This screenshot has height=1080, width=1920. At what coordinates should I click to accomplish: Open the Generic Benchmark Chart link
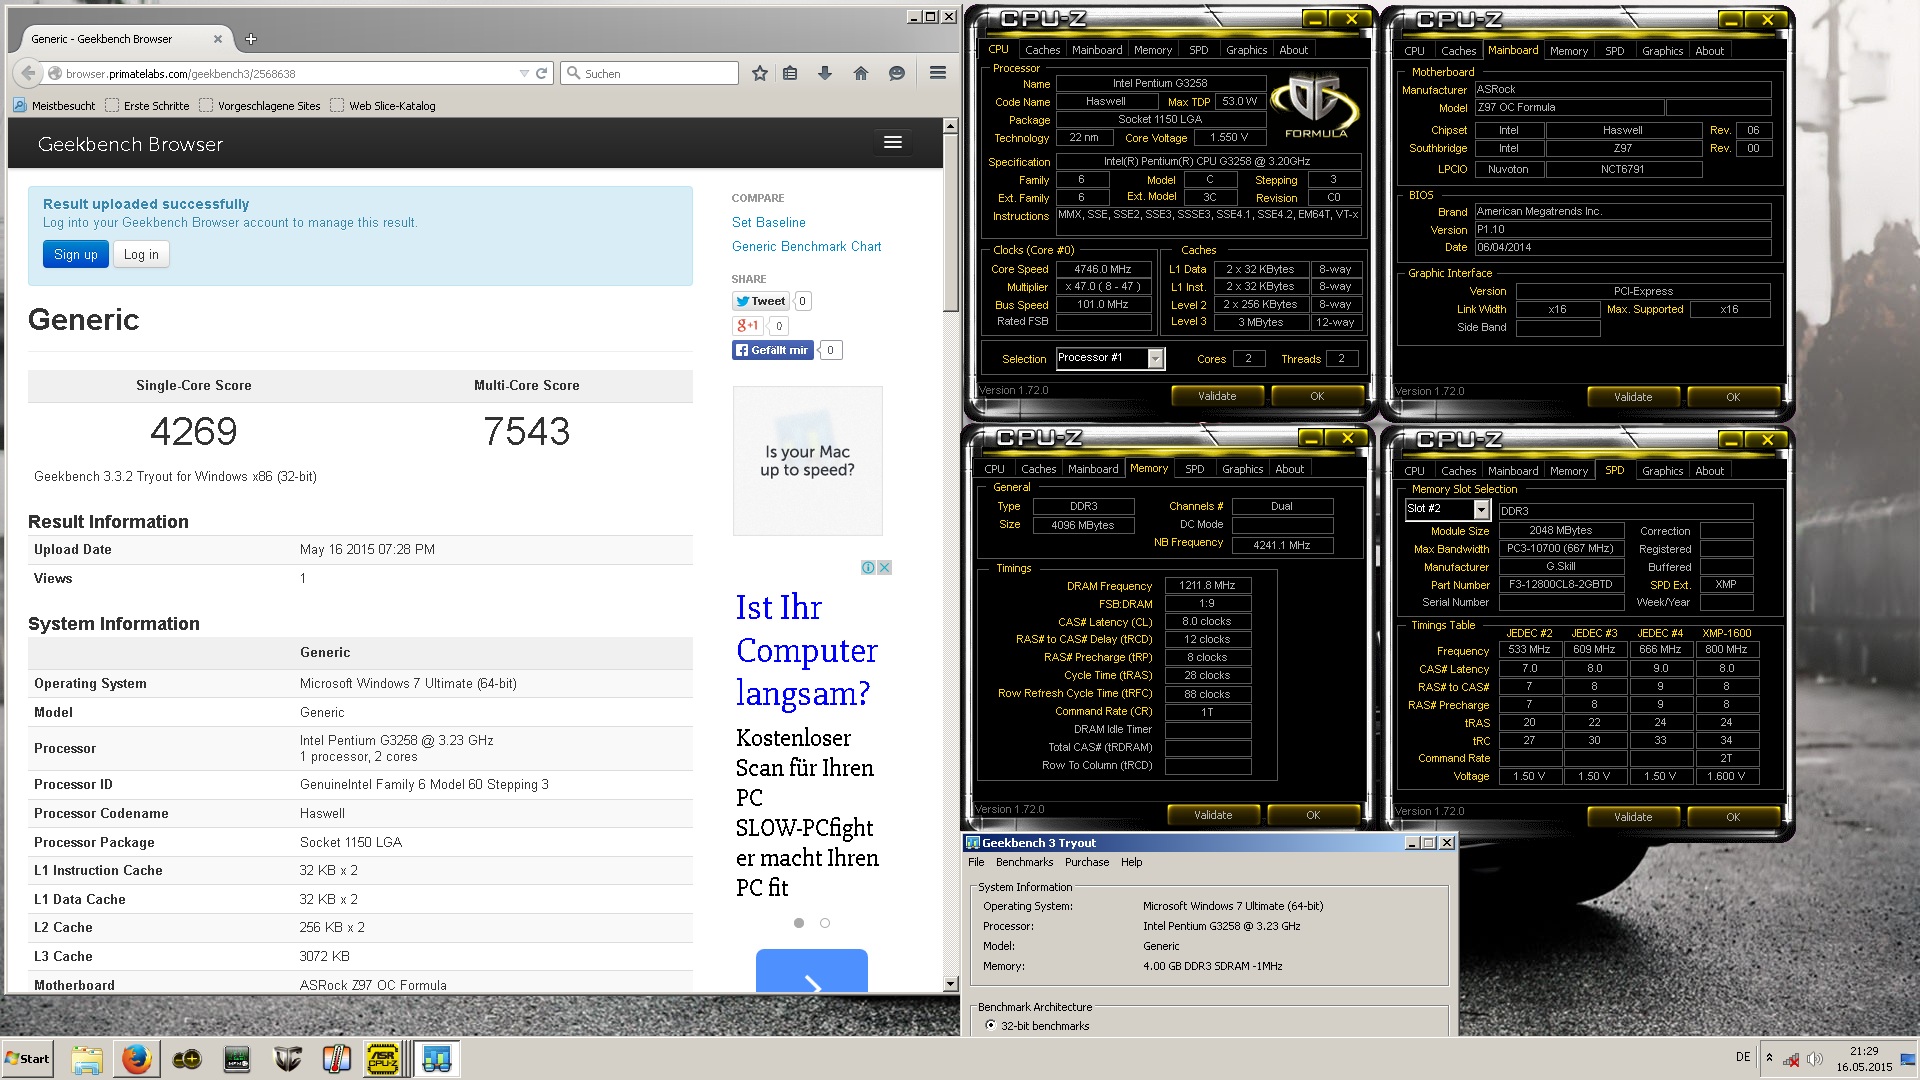tap(806, 246)
